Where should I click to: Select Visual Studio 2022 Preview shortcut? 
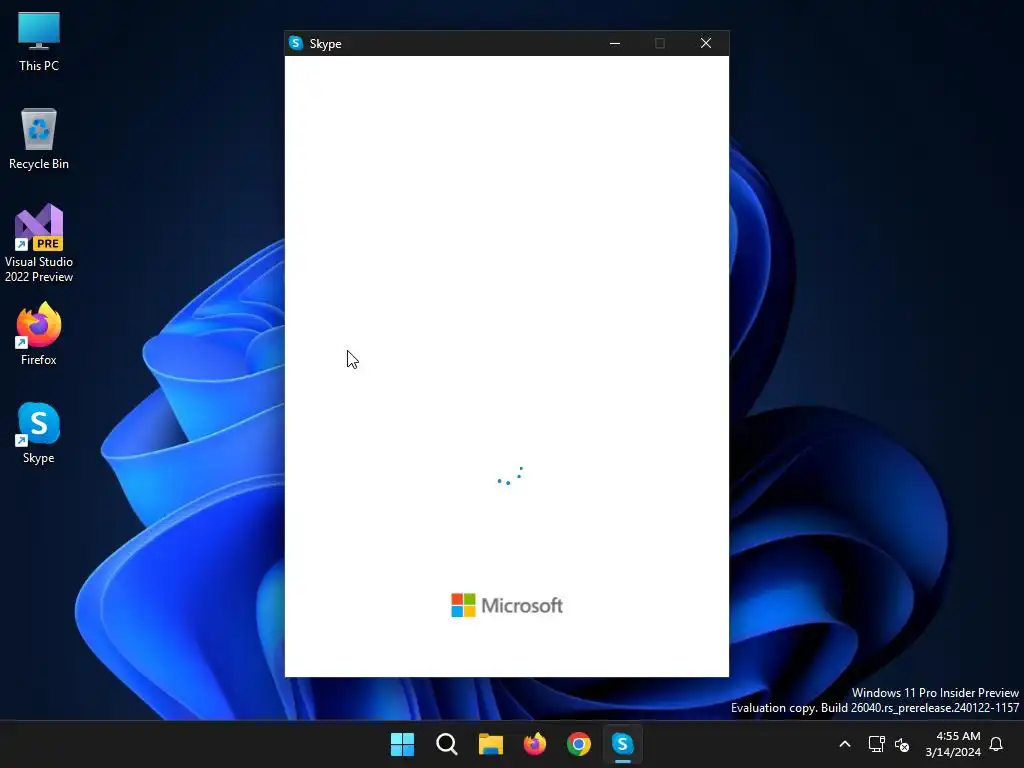tap(39, 243)
